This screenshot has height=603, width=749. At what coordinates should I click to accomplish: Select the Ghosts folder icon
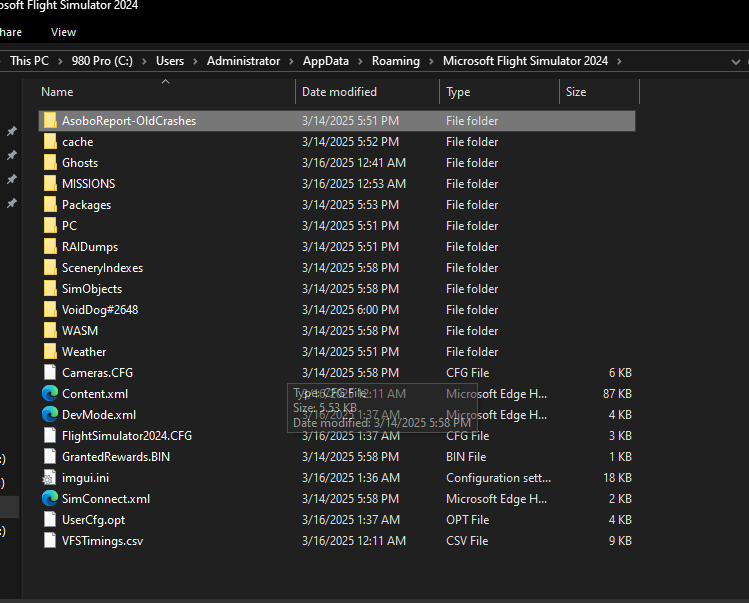(x=50, y=163)
